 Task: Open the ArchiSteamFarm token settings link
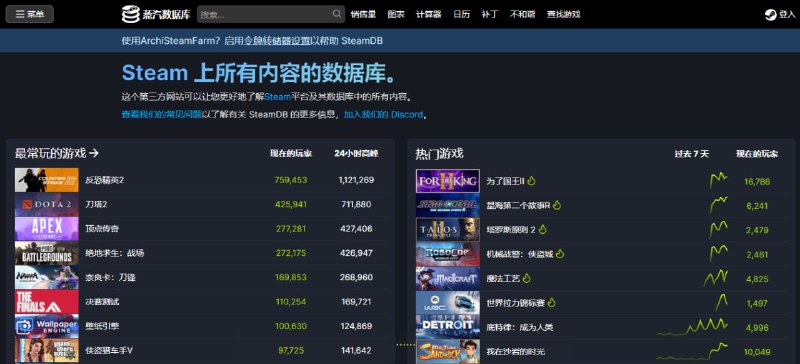pyautogui.click(x=276, y=41)
